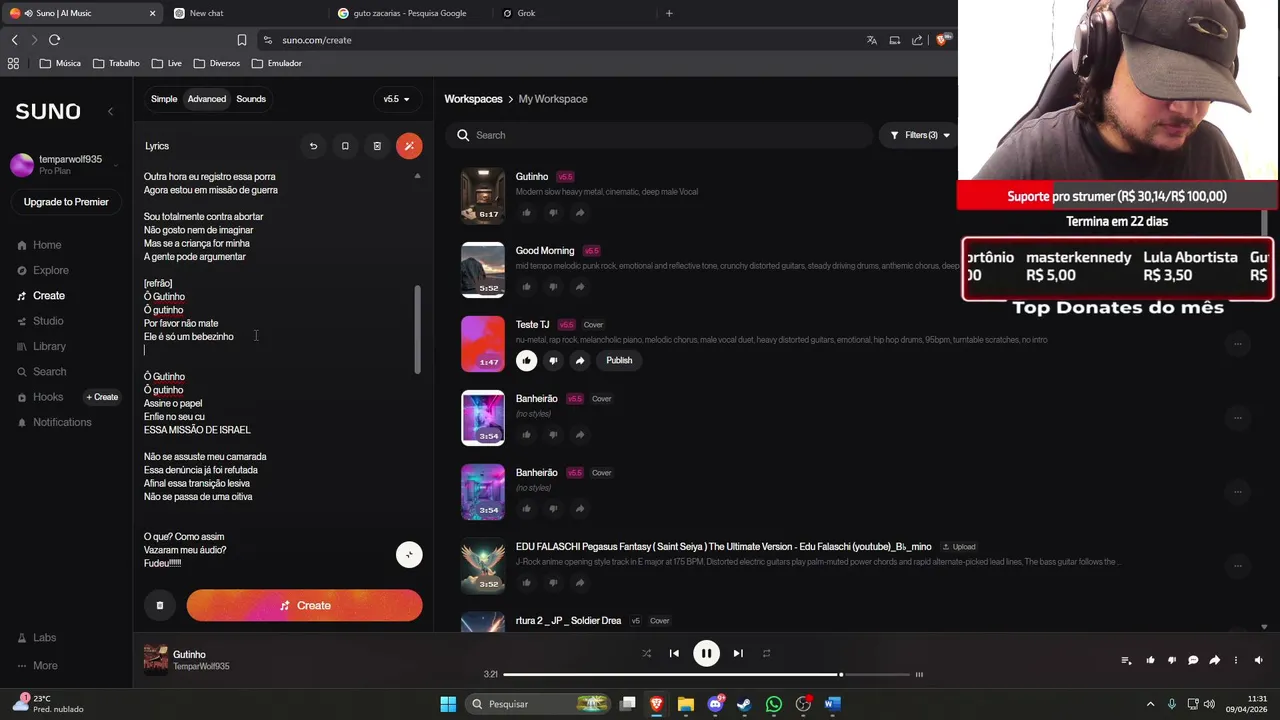Click the lyrics bookmark save icon
Viewport: 1280px width, 720px height.
(x=345, y=146)
